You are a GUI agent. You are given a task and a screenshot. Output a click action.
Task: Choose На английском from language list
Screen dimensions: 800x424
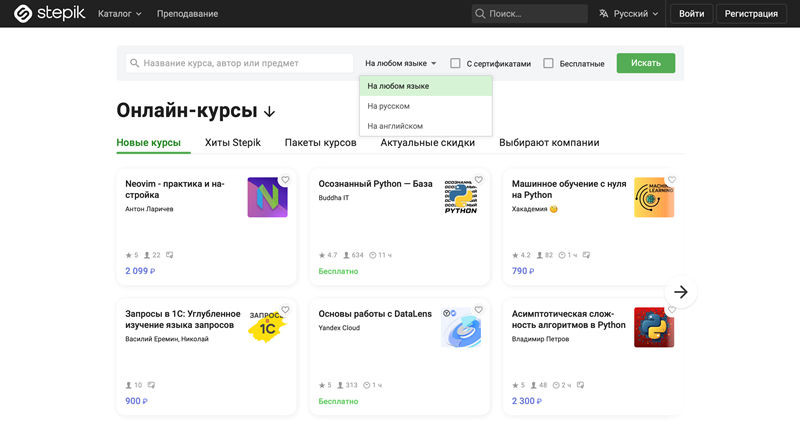pyautogui.click(x=395, y=126)
